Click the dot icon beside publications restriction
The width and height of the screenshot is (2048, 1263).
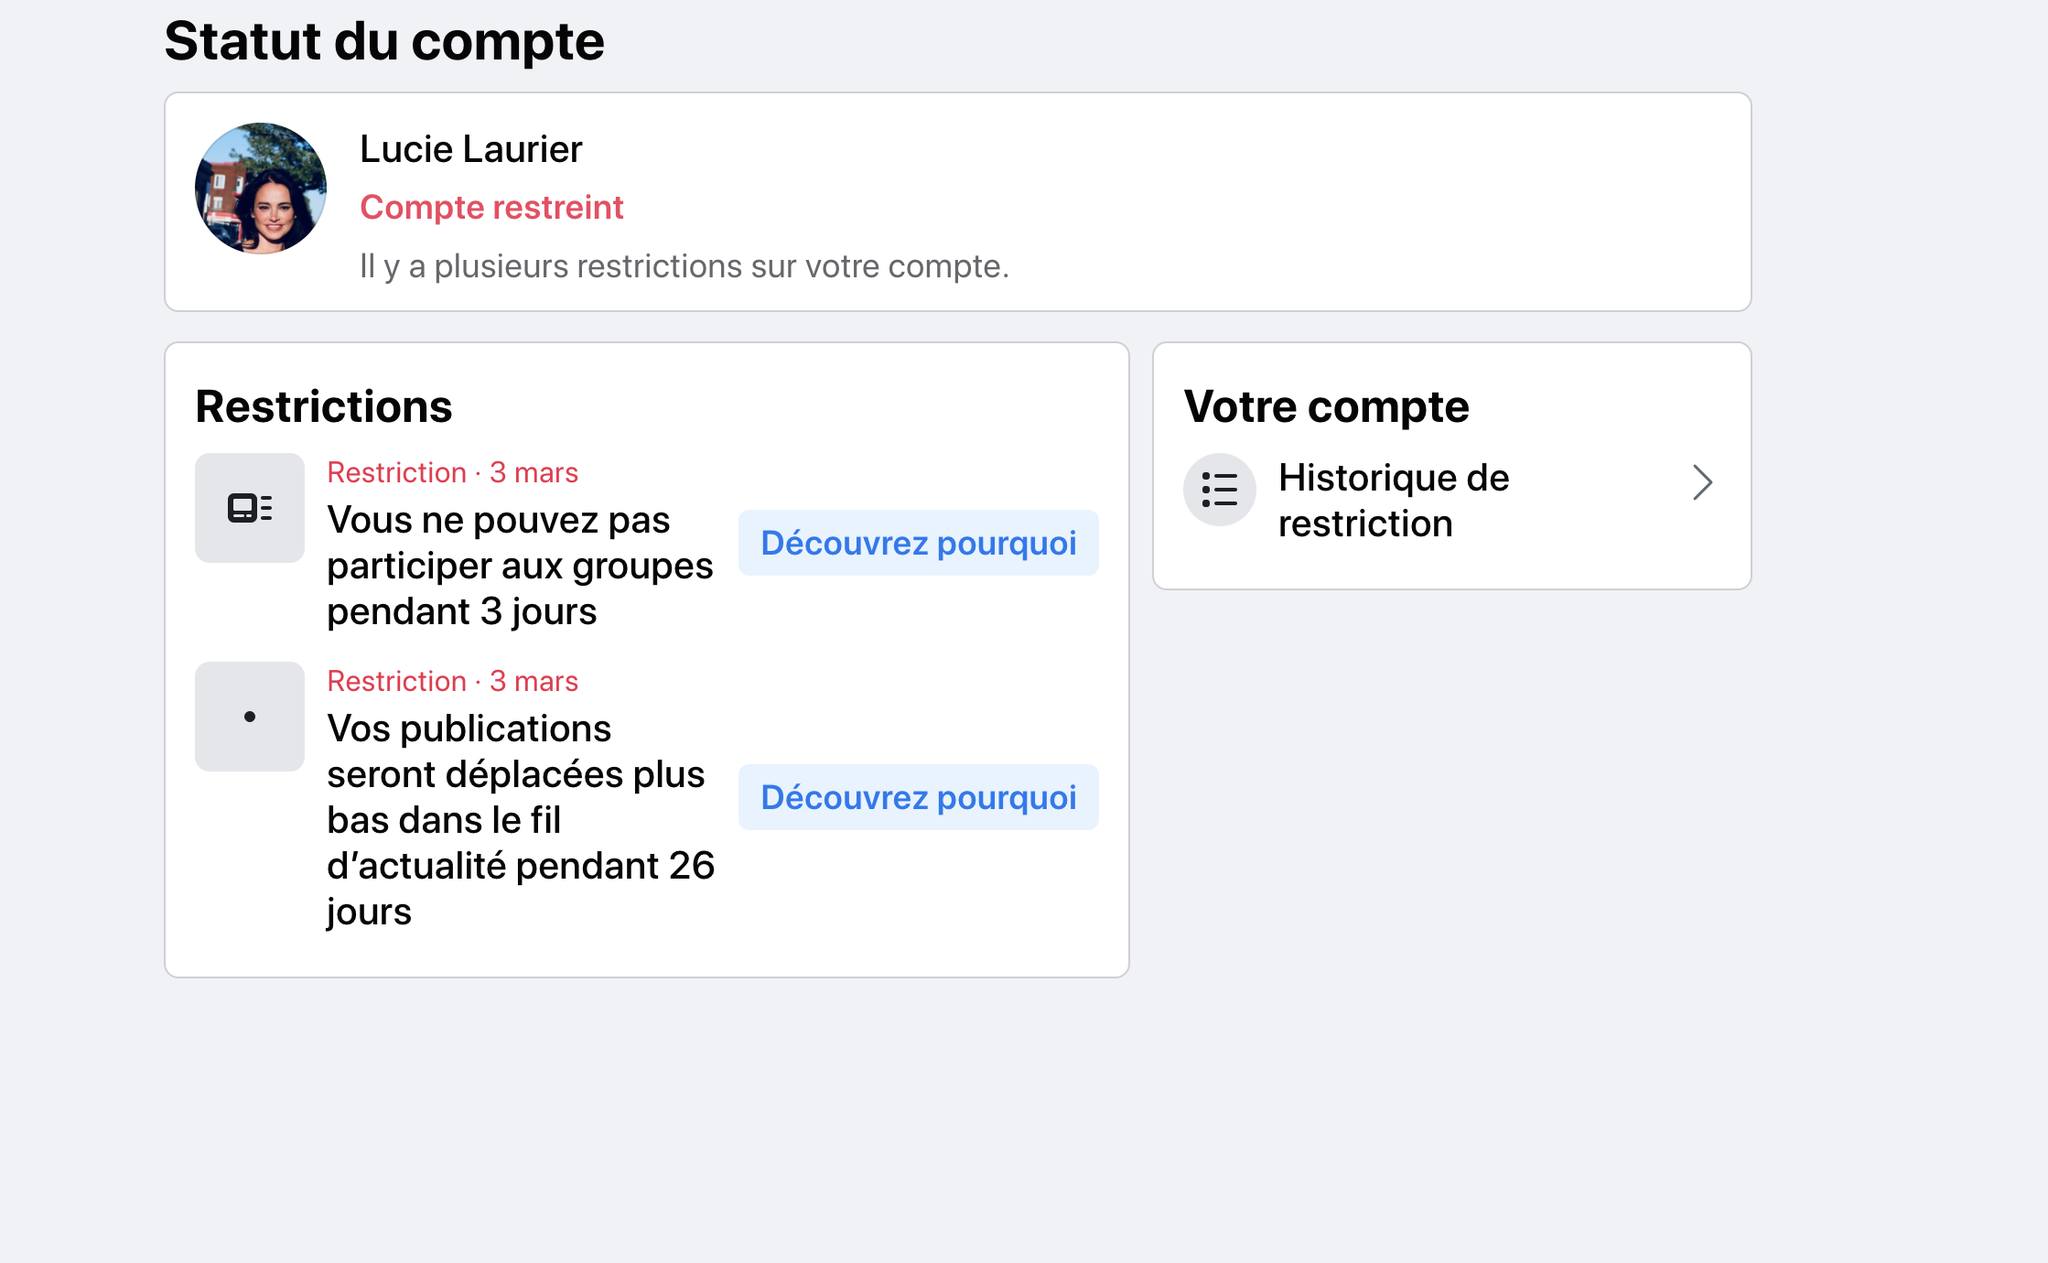pos(250,716)
